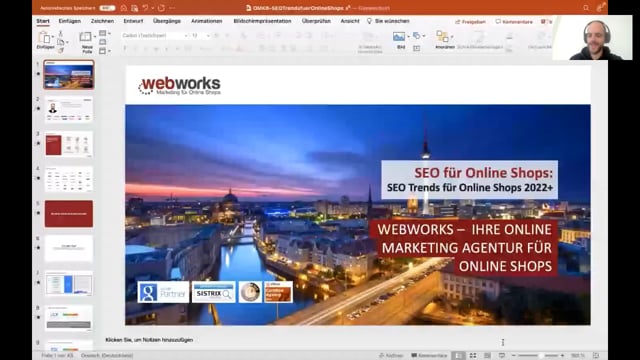Click the Undo arrow icon
The width and height of the screenshot is (640, 360).
click(x=145, y=8)
